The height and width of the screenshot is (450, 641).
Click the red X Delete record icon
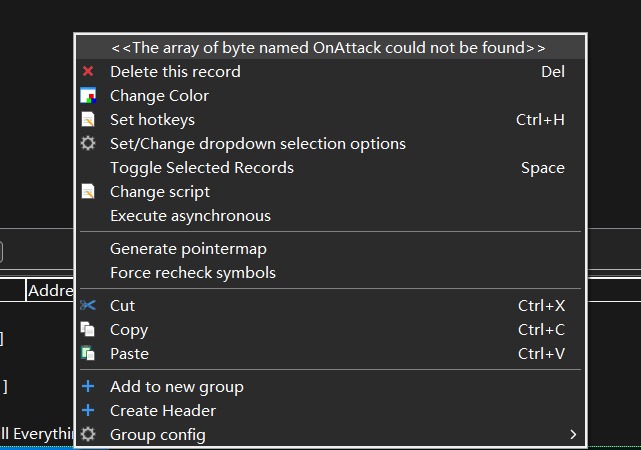(88, 72)
